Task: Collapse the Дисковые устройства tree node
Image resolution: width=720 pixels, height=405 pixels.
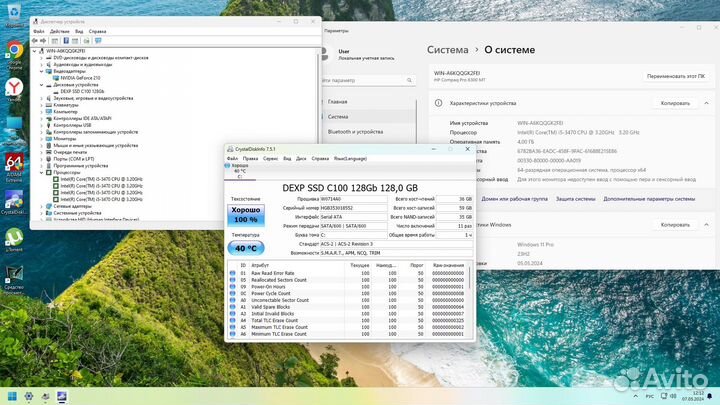Action: pyautogui.click(x=41, y=85)
